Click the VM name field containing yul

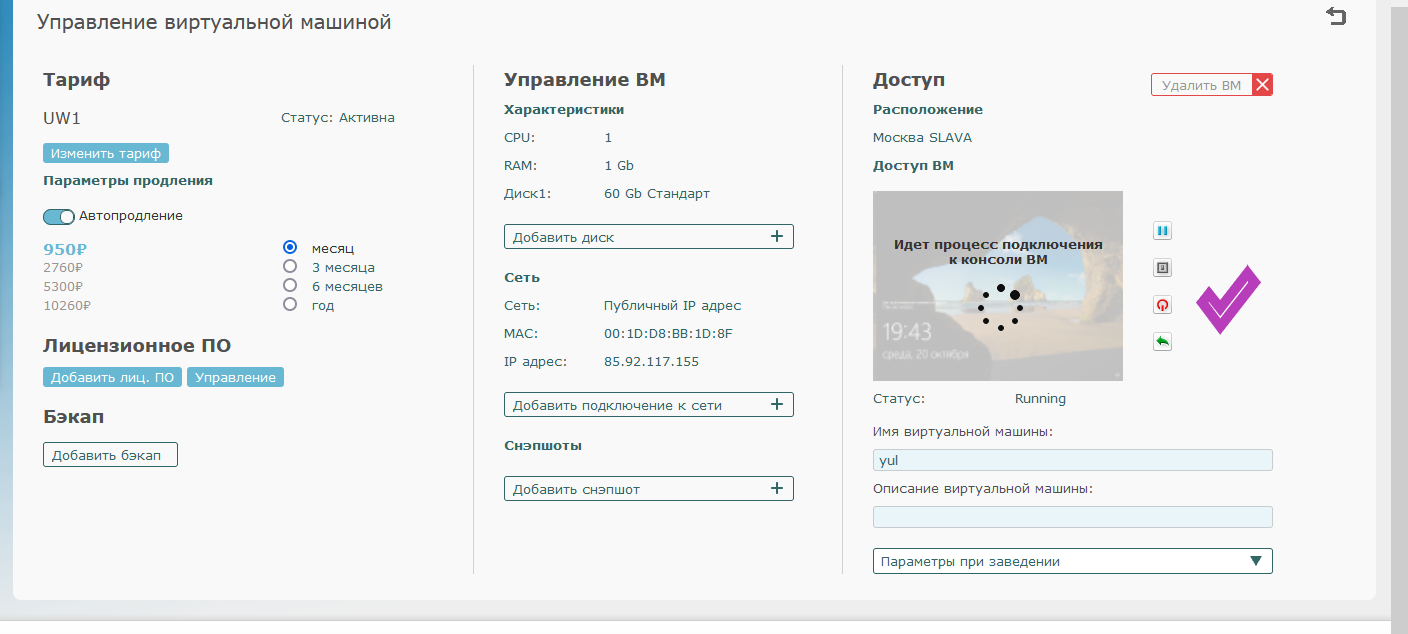(x=1072, y=460)
